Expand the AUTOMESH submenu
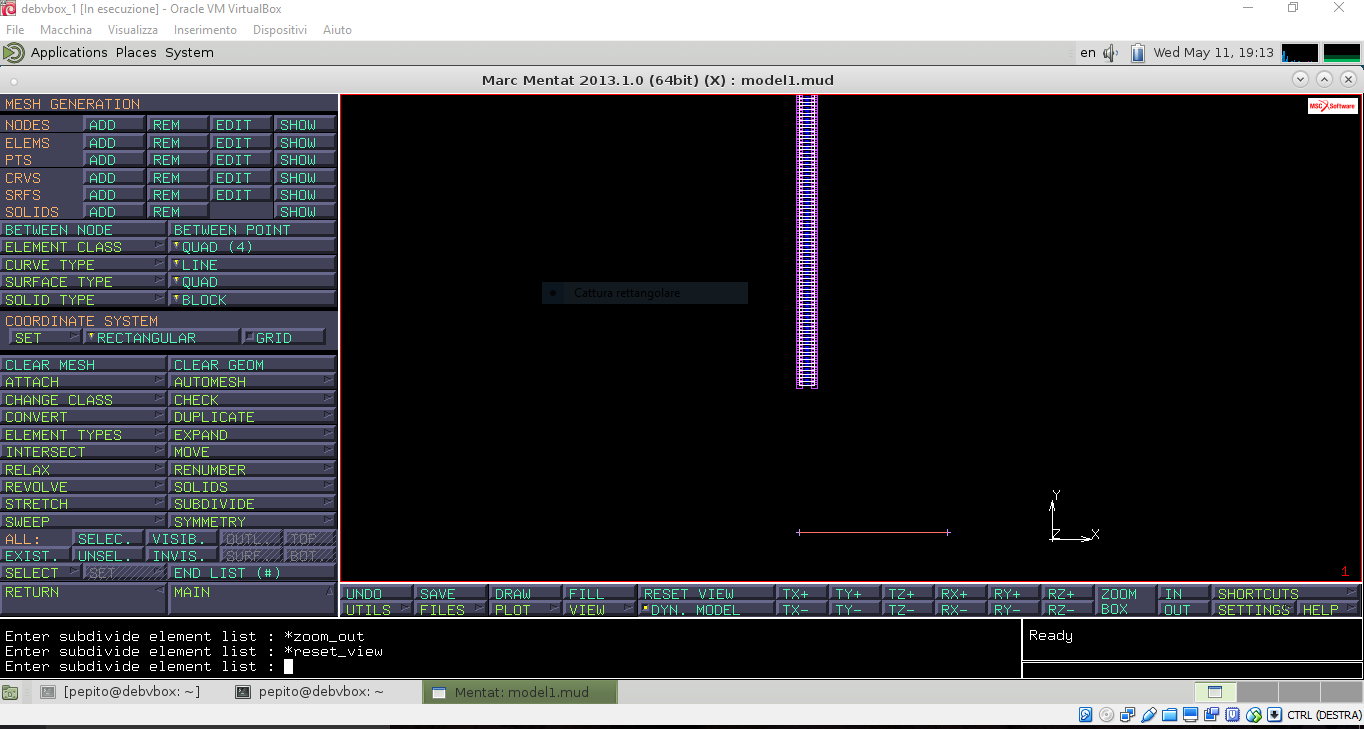1364x729 pixels. [252, 382]
